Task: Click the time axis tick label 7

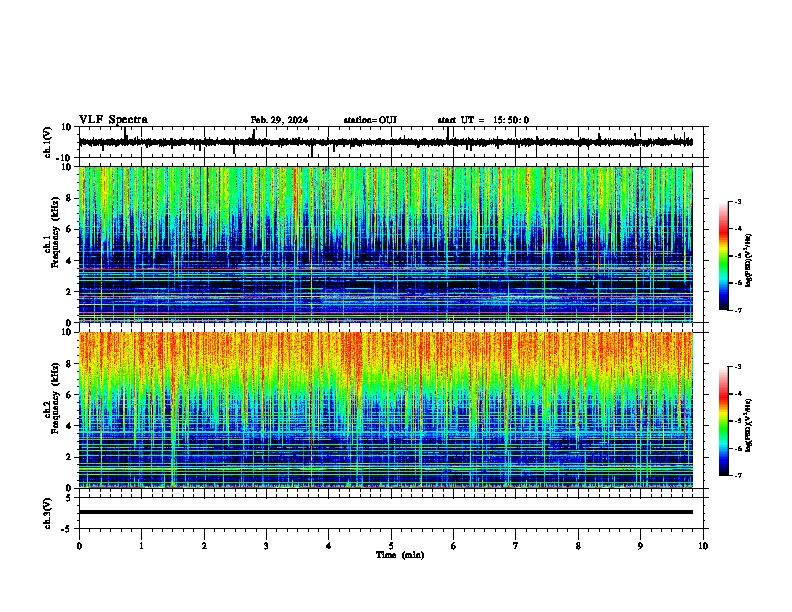Action: click(x=516, y=545)
